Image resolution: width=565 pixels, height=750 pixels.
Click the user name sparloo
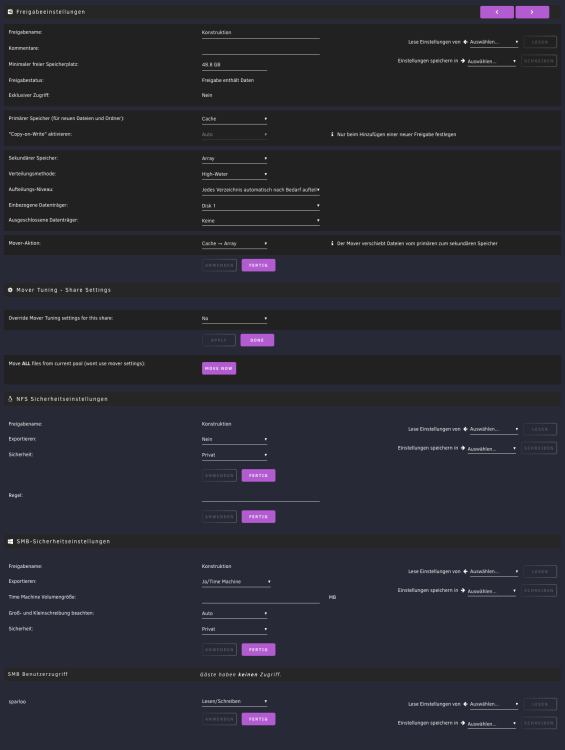click(17, 702)
